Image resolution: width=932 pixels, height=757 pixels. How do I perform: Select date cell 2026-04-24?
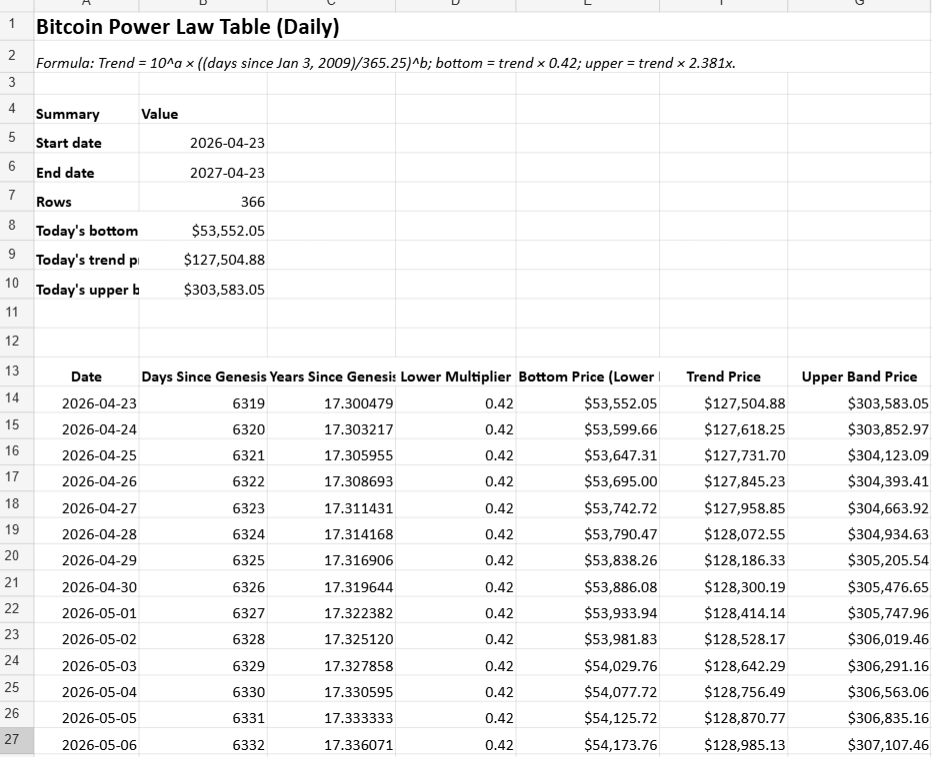[x=87, y=425]
